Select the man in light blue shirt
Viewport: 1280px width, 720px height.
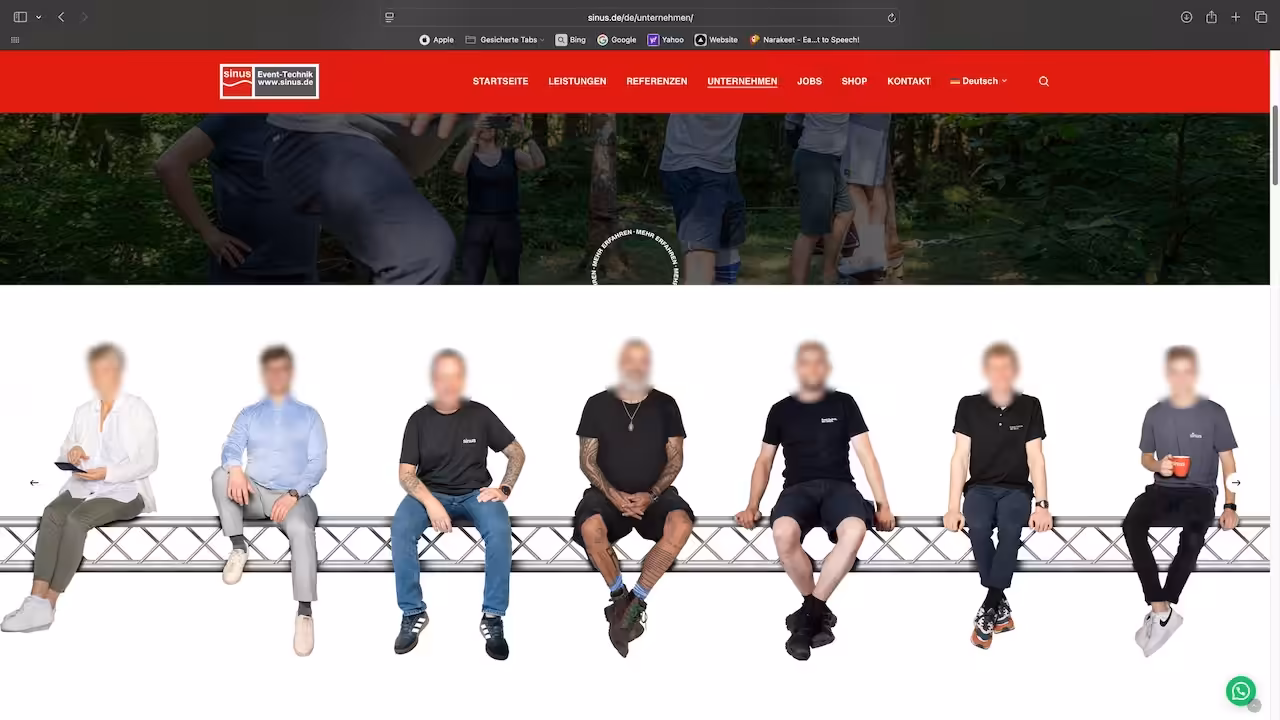tap(270, 500)
